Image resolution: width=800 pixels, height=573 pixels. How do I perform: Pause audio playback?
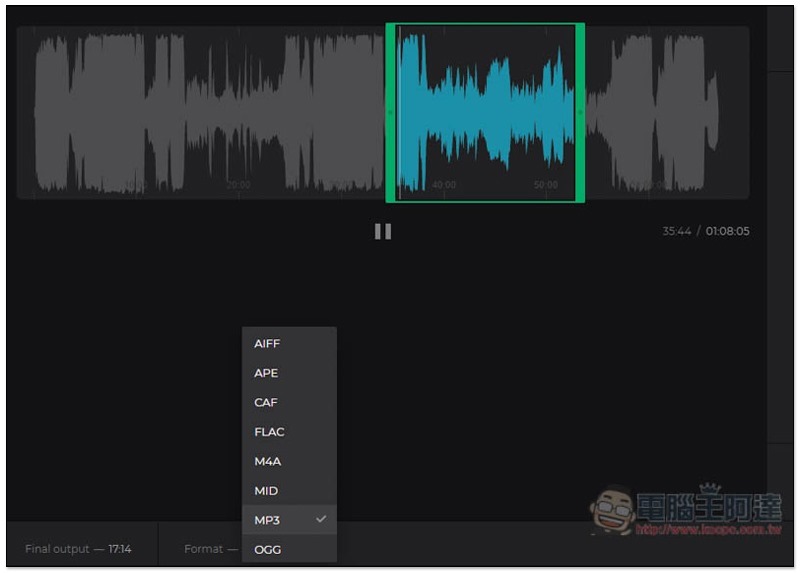(x=383, y=231)
